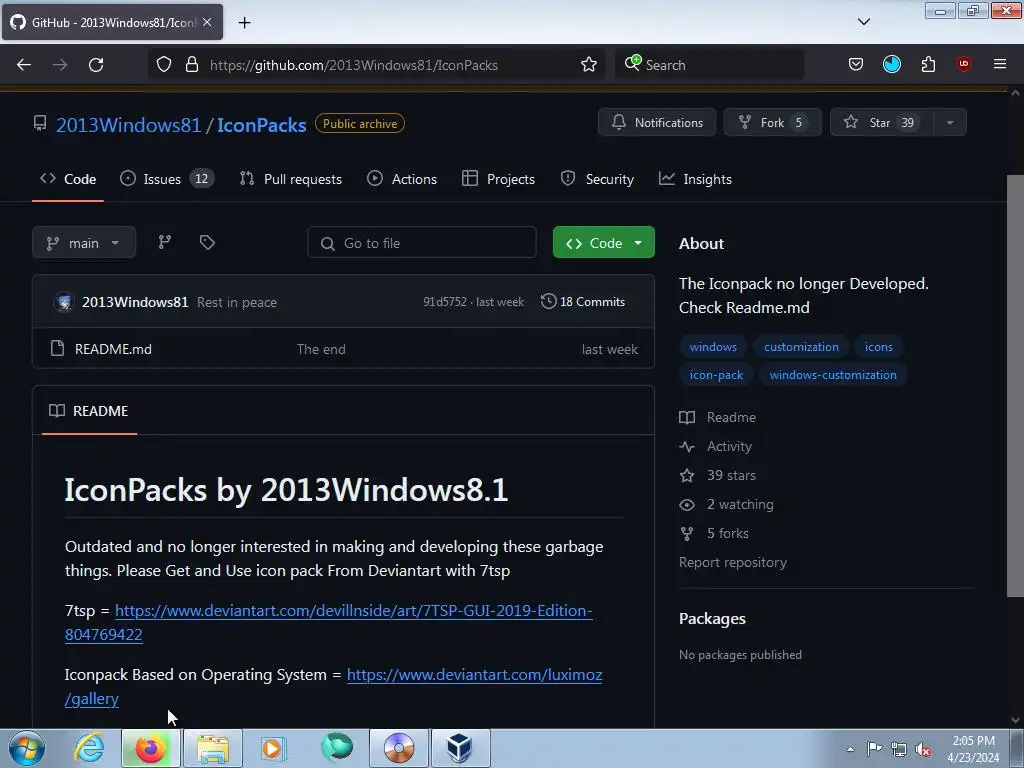Open commit 91d5752 hash link
The image size is (1024, 768).
pos(445,302)
